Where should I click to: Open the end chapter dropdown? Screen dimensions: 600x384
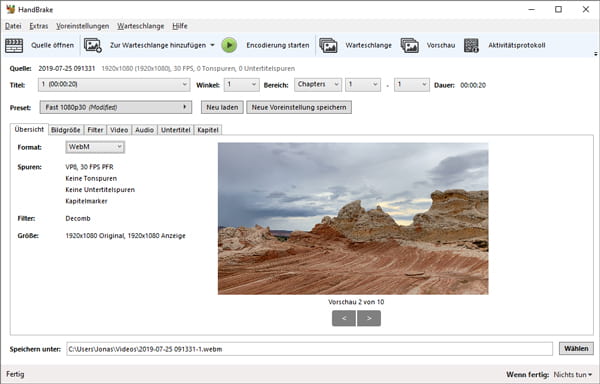pyautogui.click(x=411, y=85)
